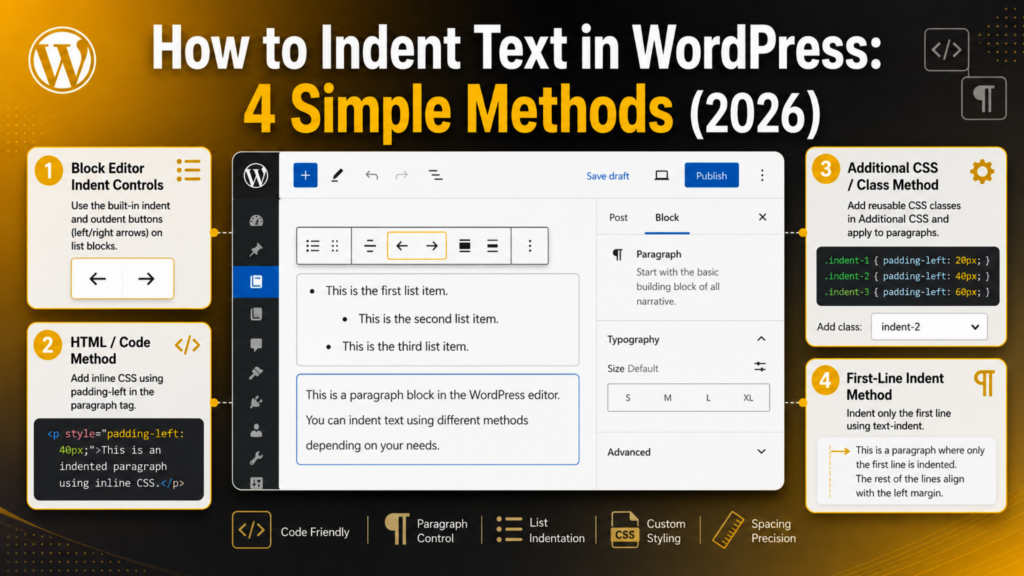Open the Users sidebar icon
The height and width of the screenshot is (576, 1024).
coord(256,430)
